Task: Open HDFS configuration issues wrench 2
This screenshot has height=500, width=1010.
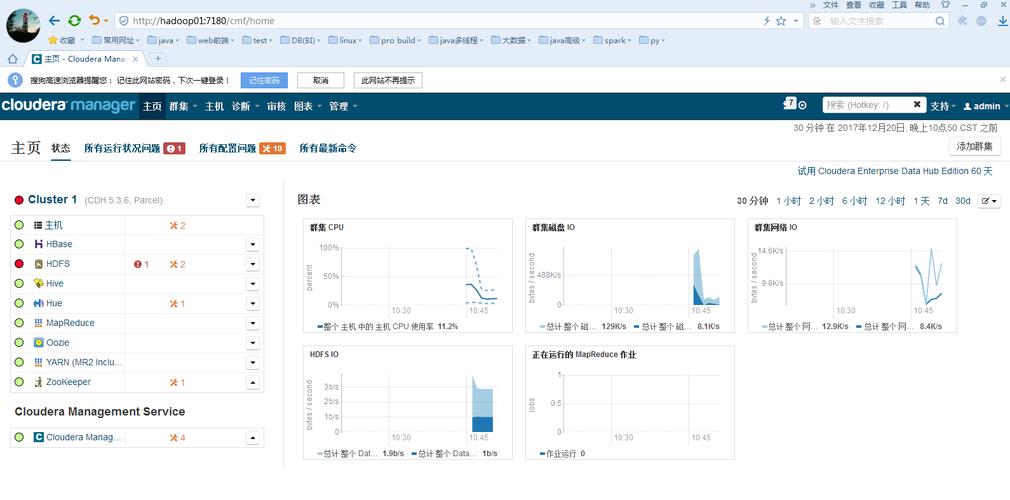Action: (177, 264)
